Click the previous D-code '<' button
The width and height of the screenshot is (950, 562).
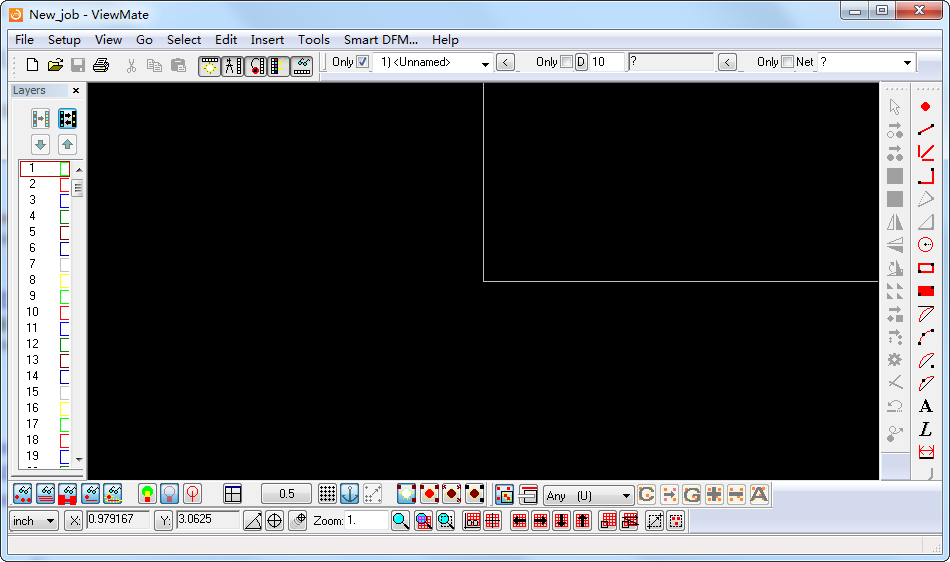tap(727, 62)
